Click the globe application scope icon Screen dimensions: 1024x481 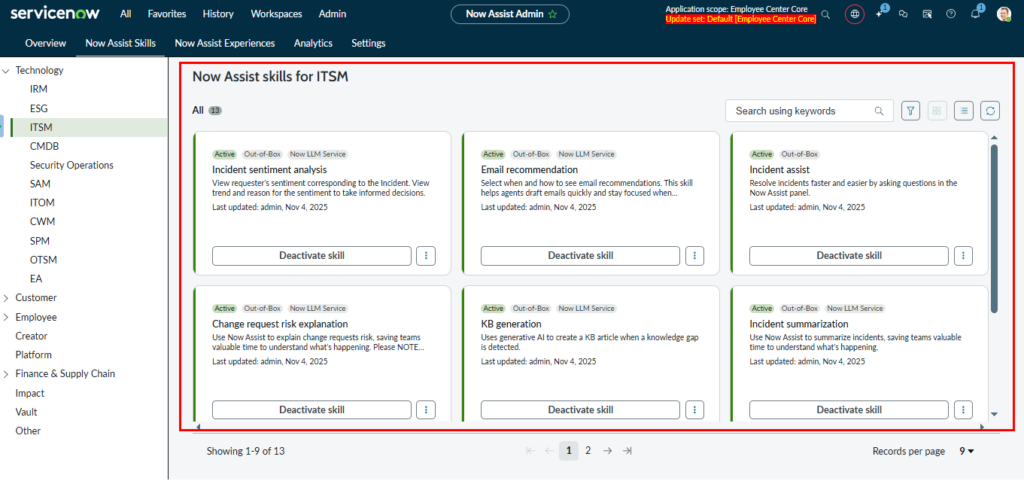pos(854,14)
